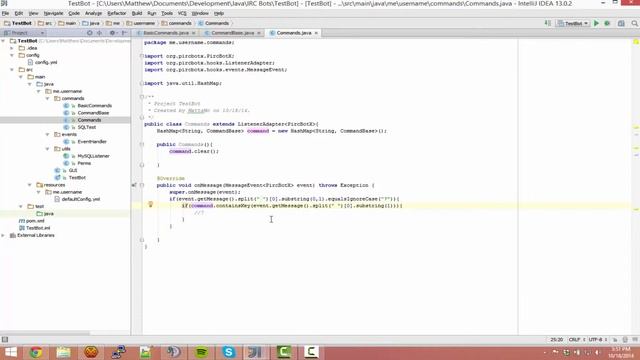Click the override gutter icon beside onMessage

[134, 185]
